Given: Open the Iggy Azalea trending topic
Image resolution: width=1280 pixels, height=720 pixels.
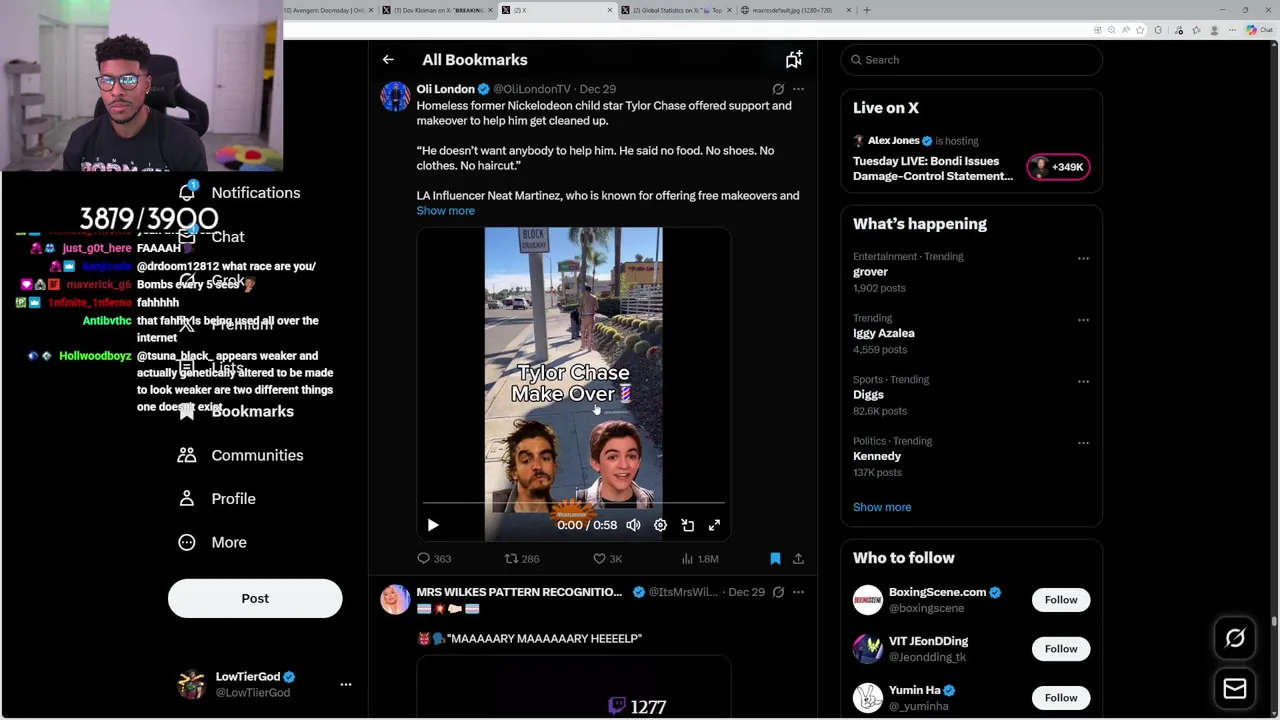Looking at the screenshot, I should [884, 333].
